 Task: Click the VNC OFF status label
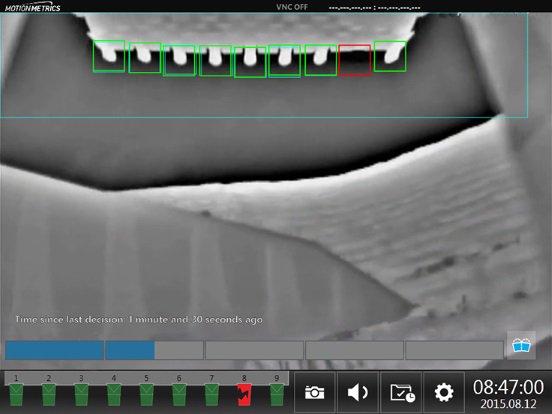point(292,7)
